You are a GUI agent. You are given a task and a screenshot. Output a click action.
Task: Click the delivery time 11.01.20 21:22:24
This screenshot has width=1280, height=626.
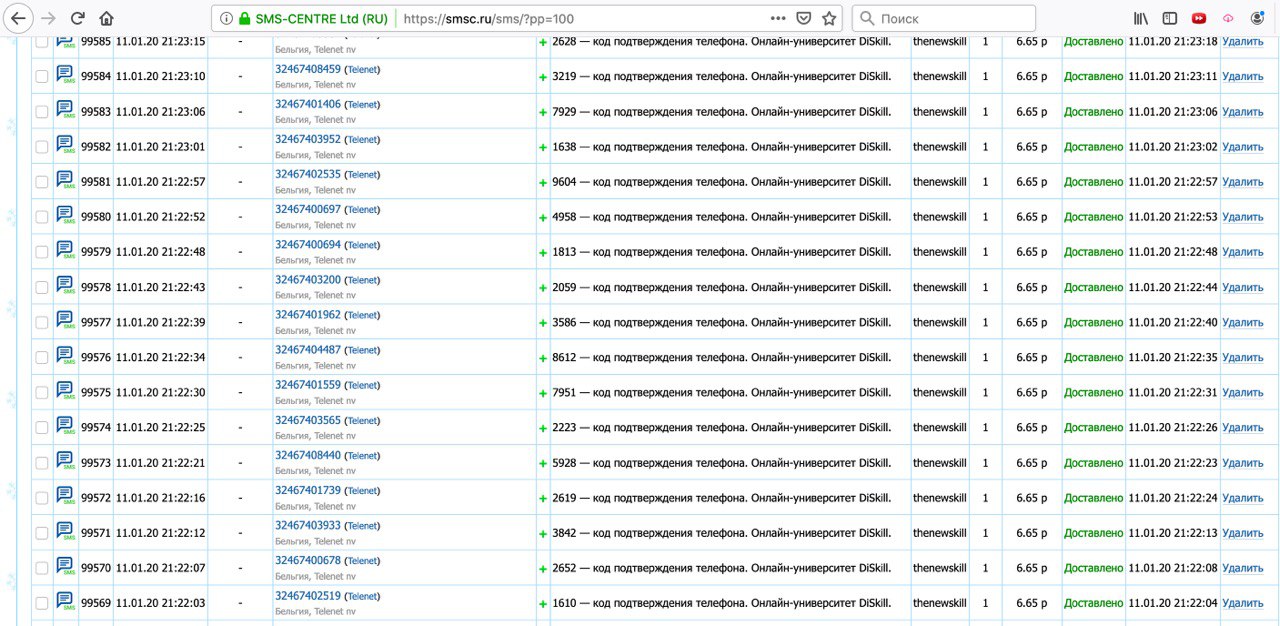point(1173,498)
